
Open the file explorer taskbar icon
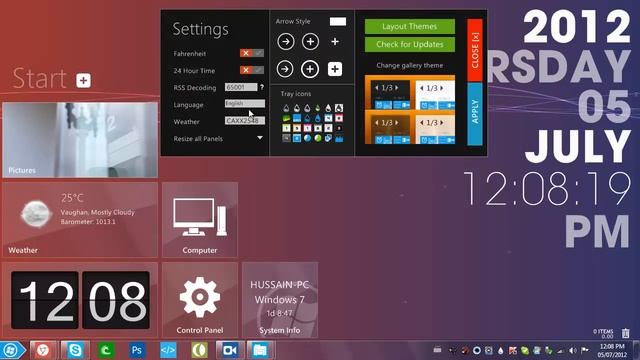click(260, 350)
